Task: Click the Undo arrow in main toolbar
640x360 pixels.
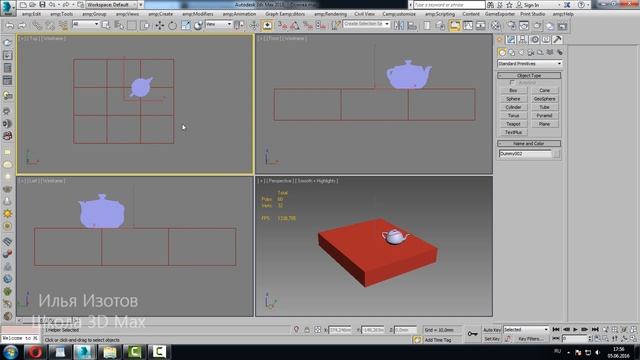Action: 9,25
